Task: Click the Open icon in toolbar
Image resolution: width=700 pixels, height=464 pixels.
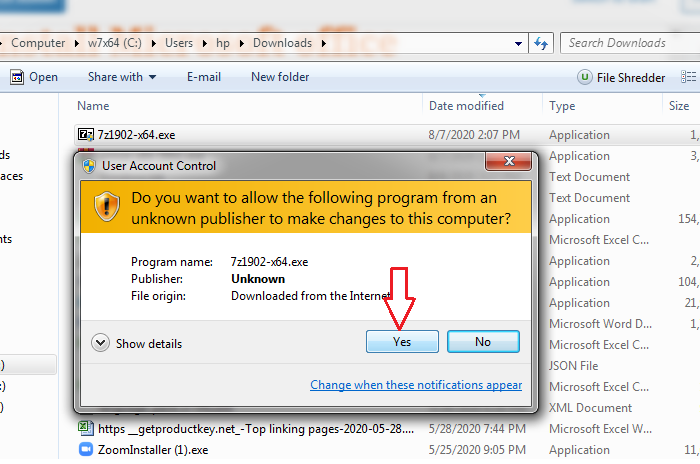Action: [x=17, y=77]
